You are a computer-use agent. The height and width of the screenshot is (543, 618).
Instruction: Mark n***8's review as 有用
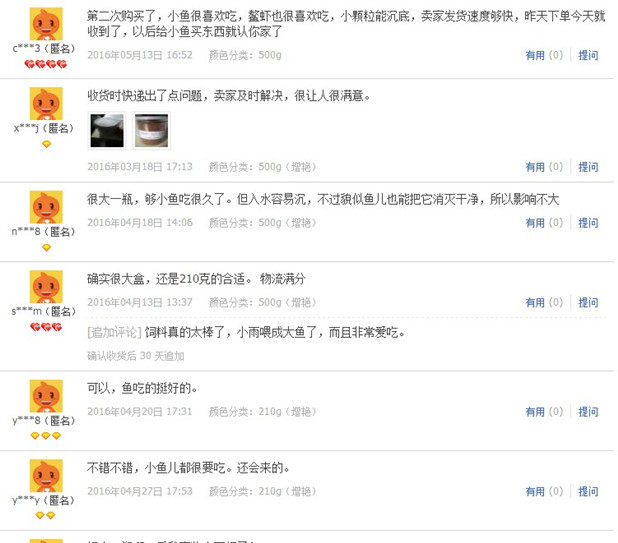click(x=544, y=223)
